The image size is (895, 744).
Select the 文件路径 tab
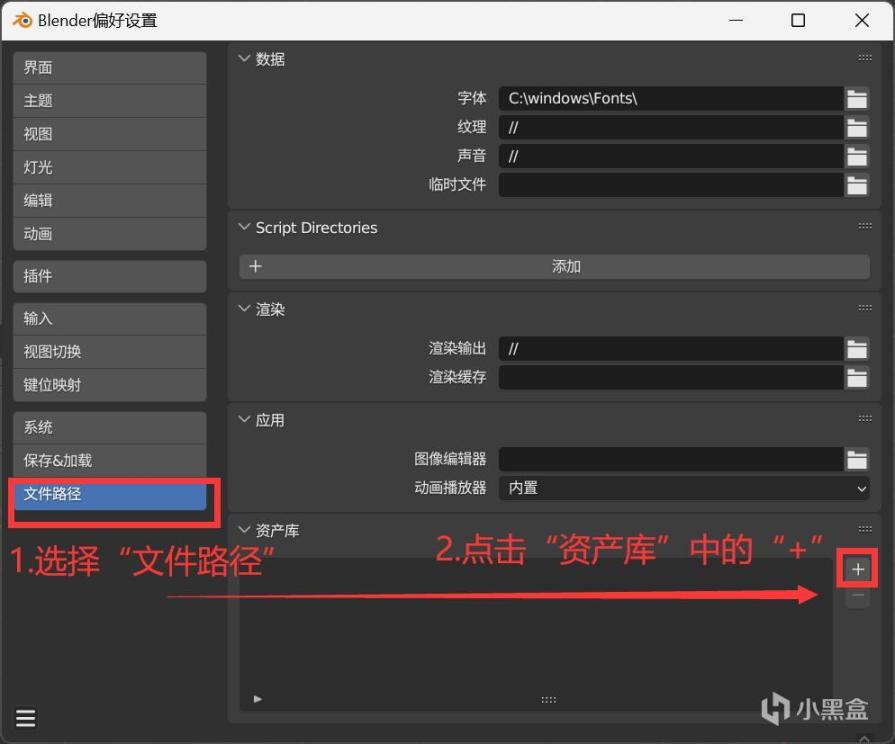coord(110,494)
